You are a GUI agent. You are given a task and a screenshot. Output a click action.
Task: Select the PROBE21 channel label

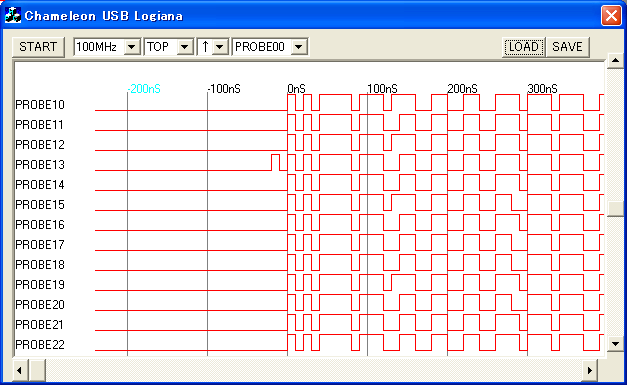pos(40,325)
